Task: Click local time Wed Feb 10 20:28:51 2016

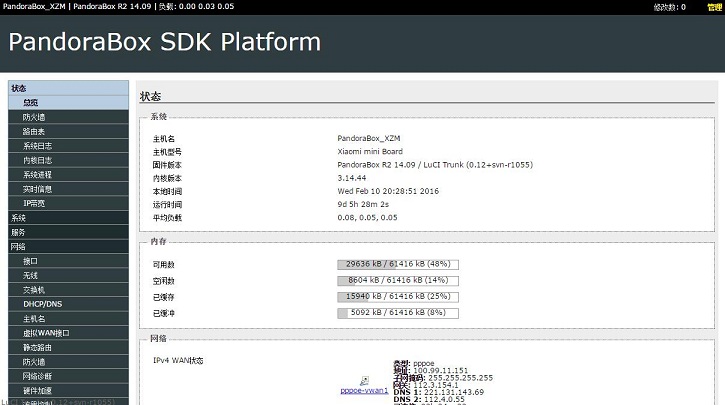Action: (x=388, y=191)
